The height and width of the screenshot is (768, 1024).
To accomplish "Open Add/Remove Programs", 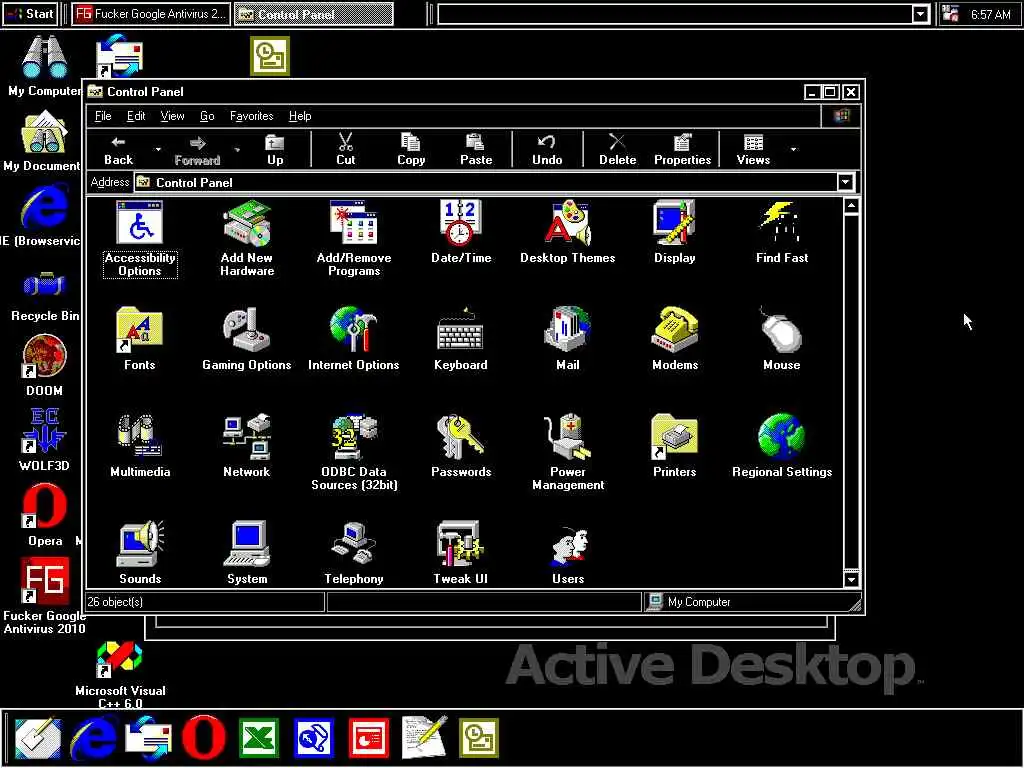I will click(x=354, y=239).
